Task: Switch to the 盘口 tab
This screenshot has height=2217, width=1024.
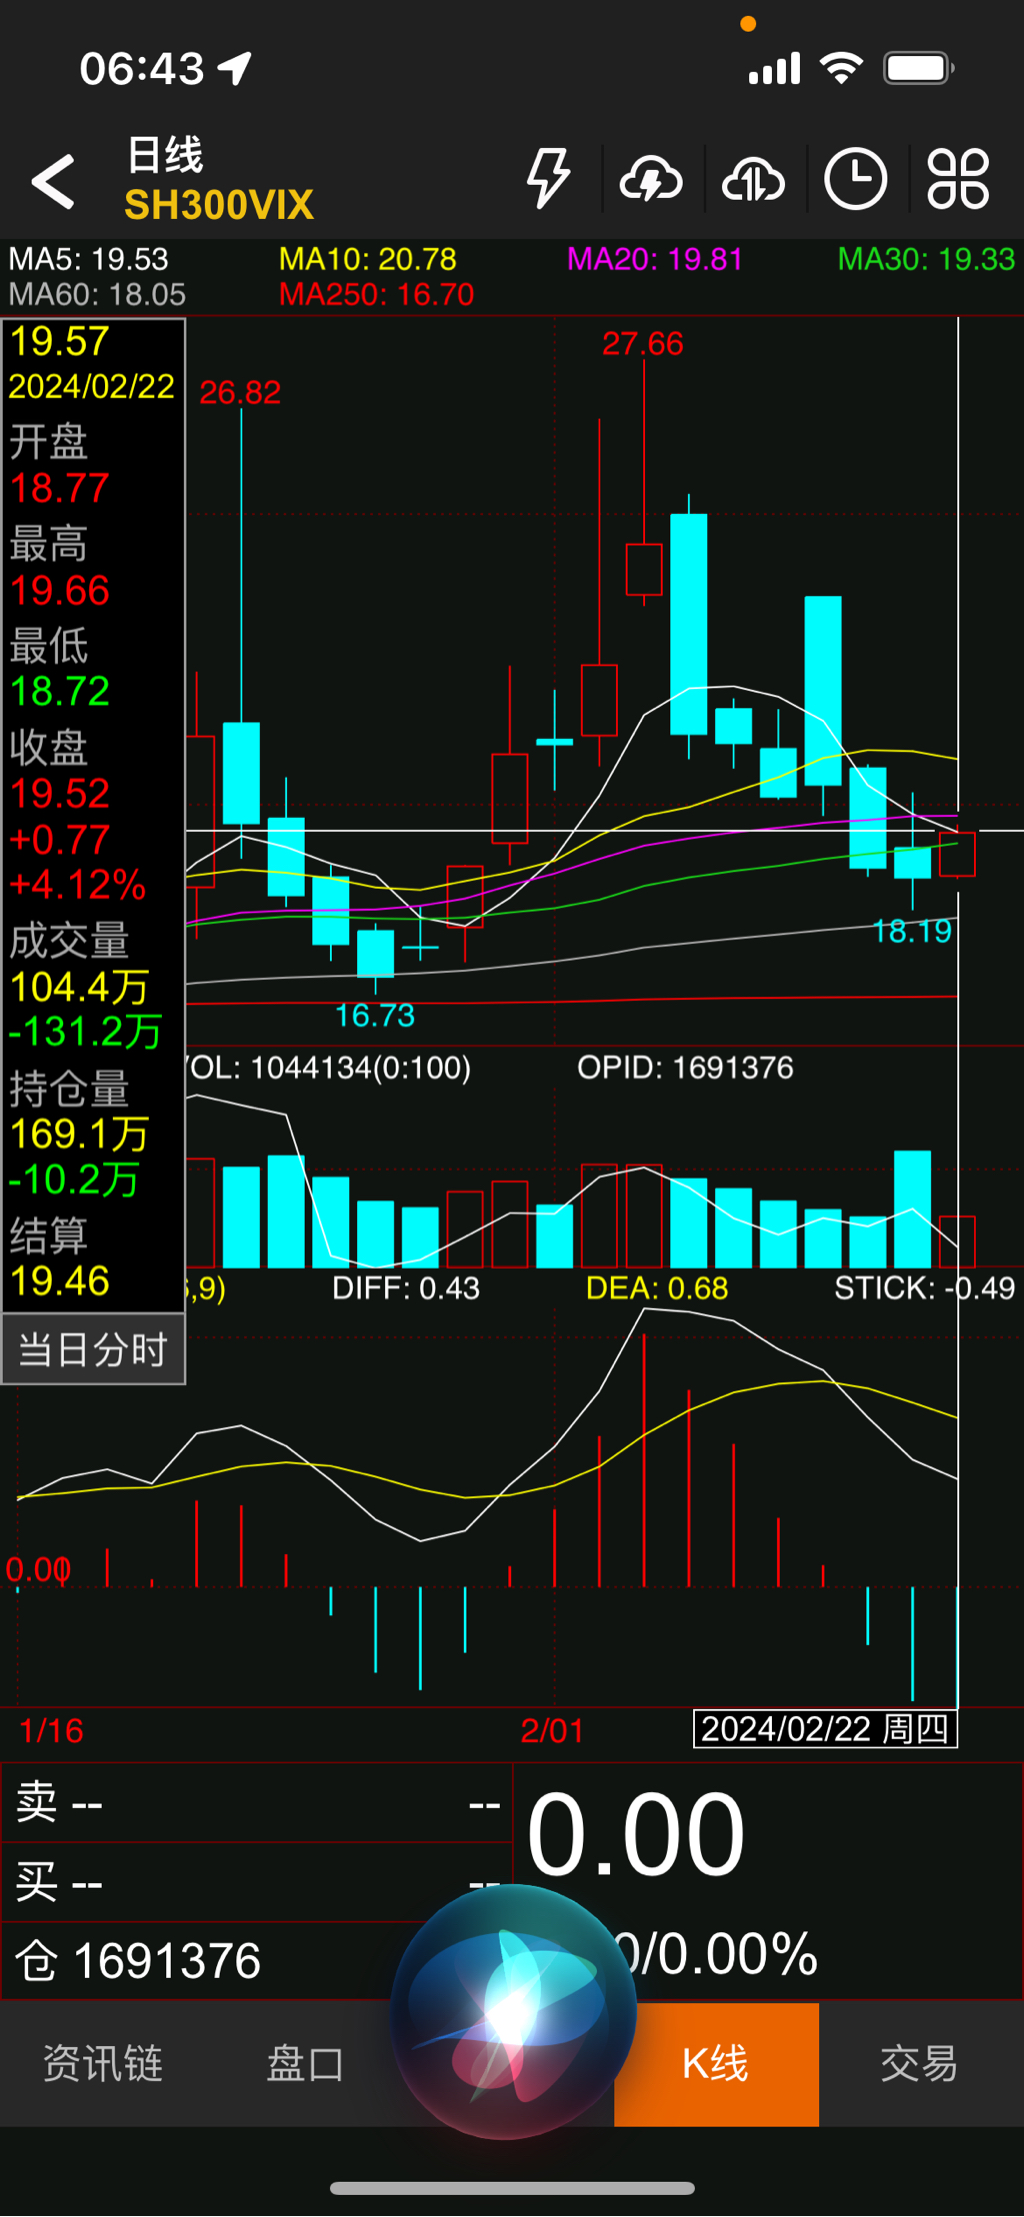Action: point(306,2063)
